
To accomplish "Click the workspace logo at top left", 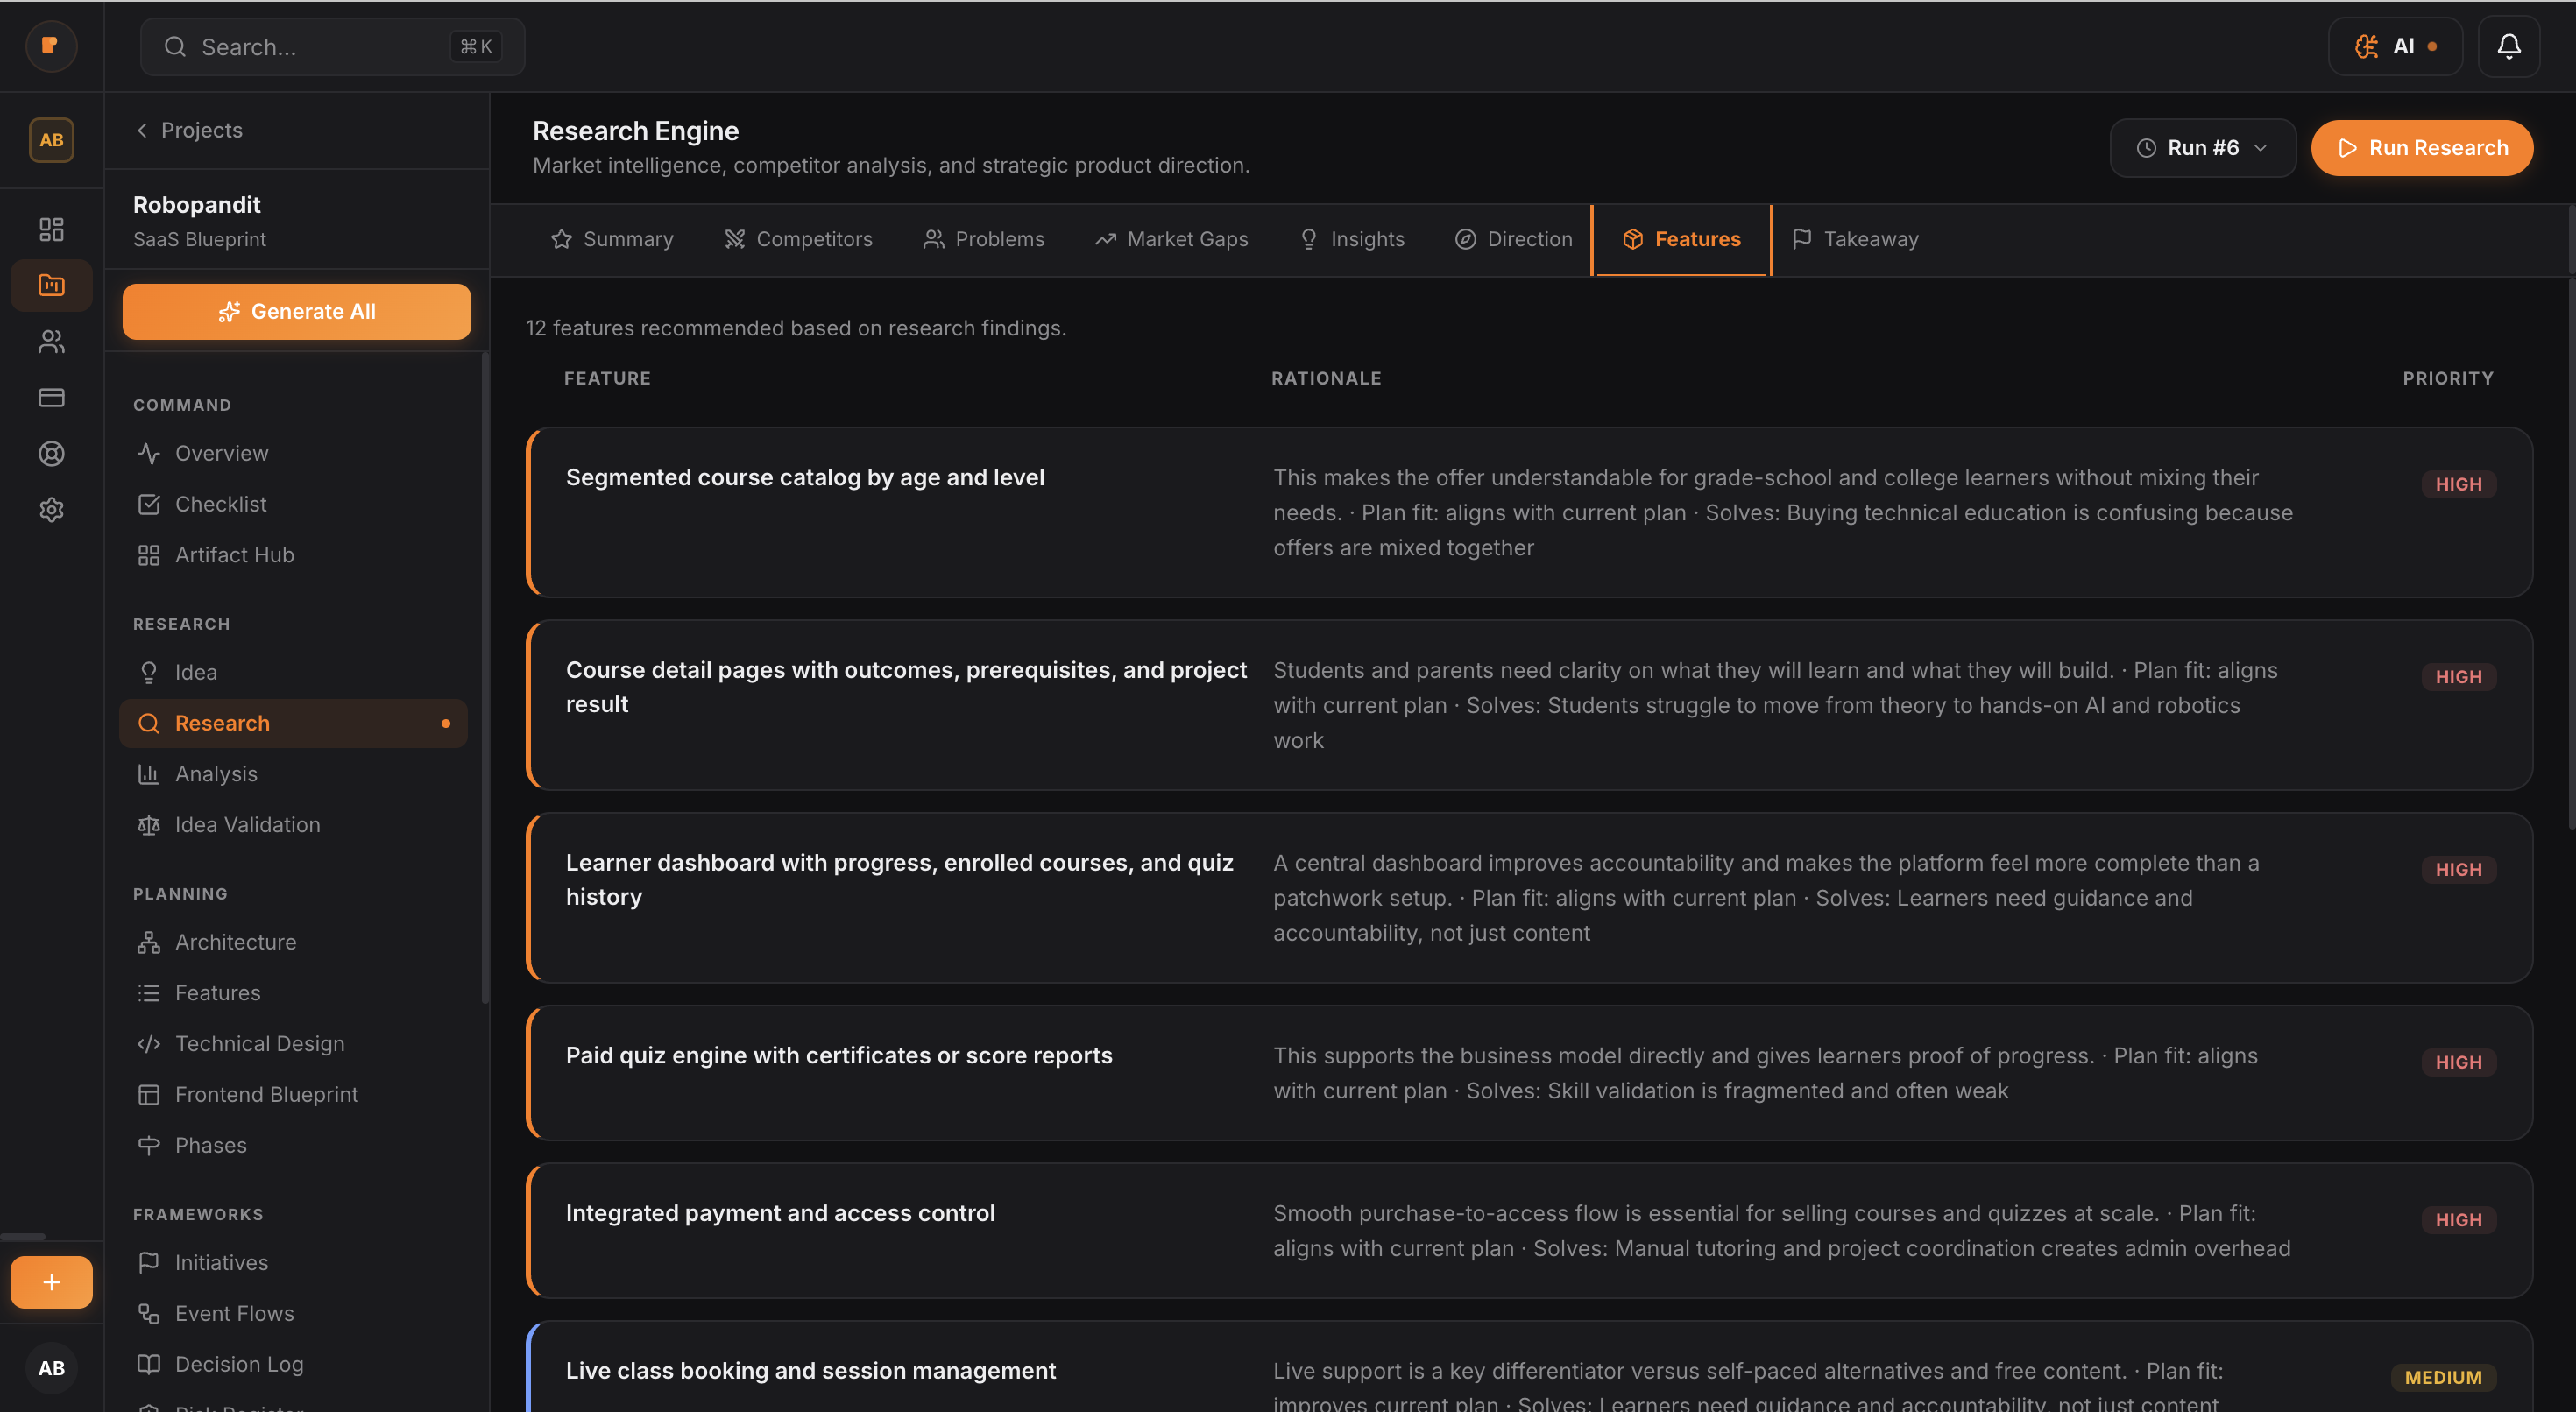I will tap(51, 46).
